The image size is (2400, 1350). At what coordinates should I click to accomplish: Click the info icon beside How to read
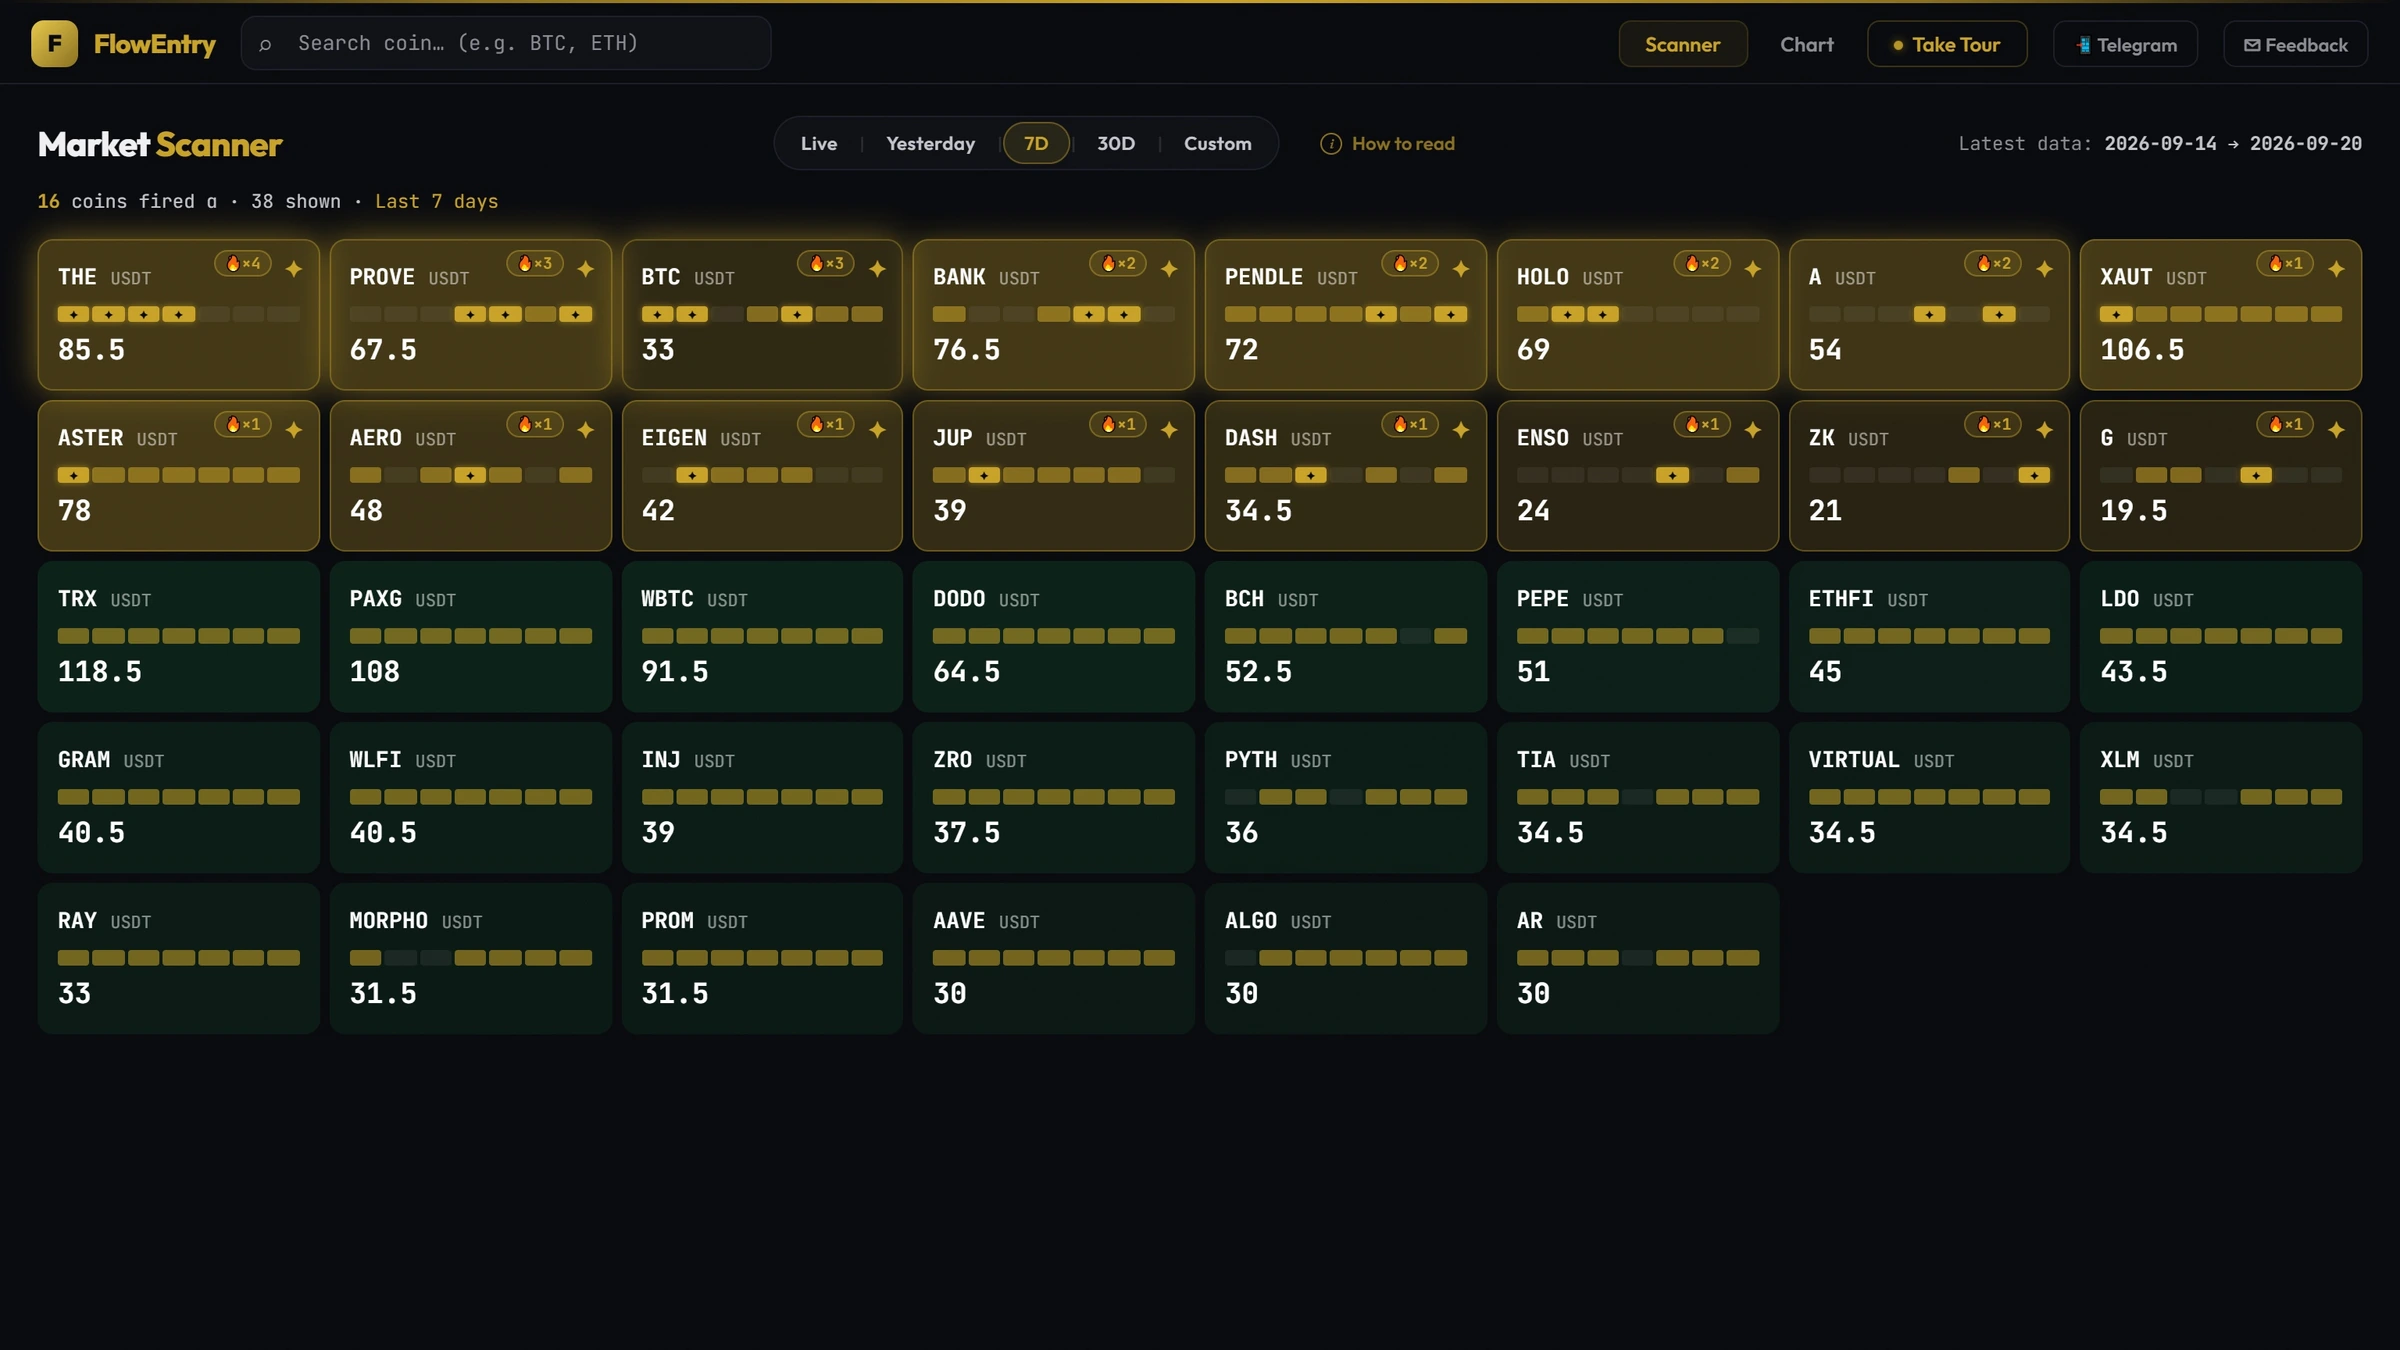(x=1330, y=144)
